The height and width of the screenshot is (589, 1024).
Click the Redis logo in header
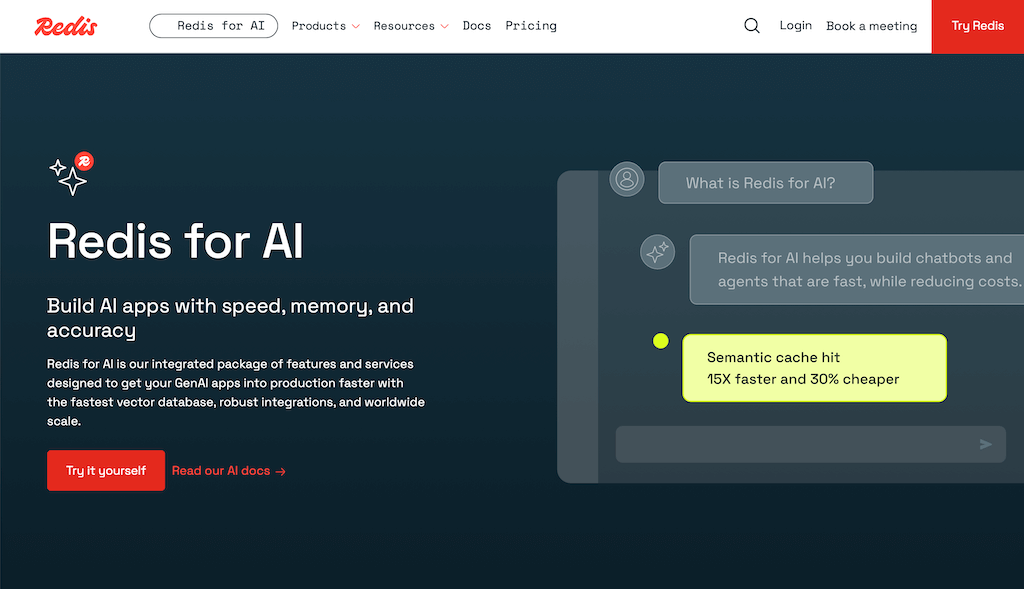pos(66,26)
